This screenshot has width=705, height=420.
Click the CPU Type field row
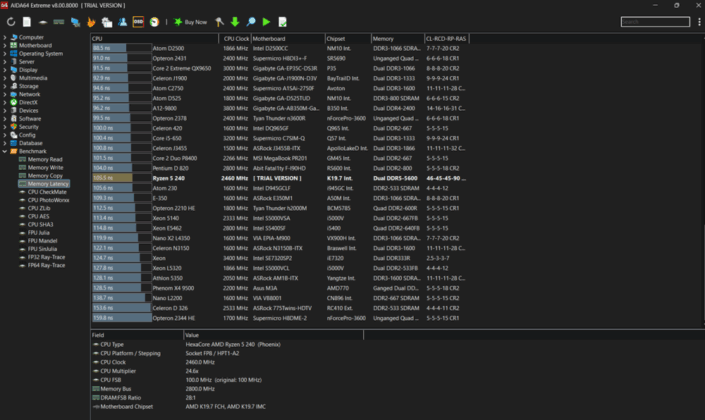coord(227,344)
